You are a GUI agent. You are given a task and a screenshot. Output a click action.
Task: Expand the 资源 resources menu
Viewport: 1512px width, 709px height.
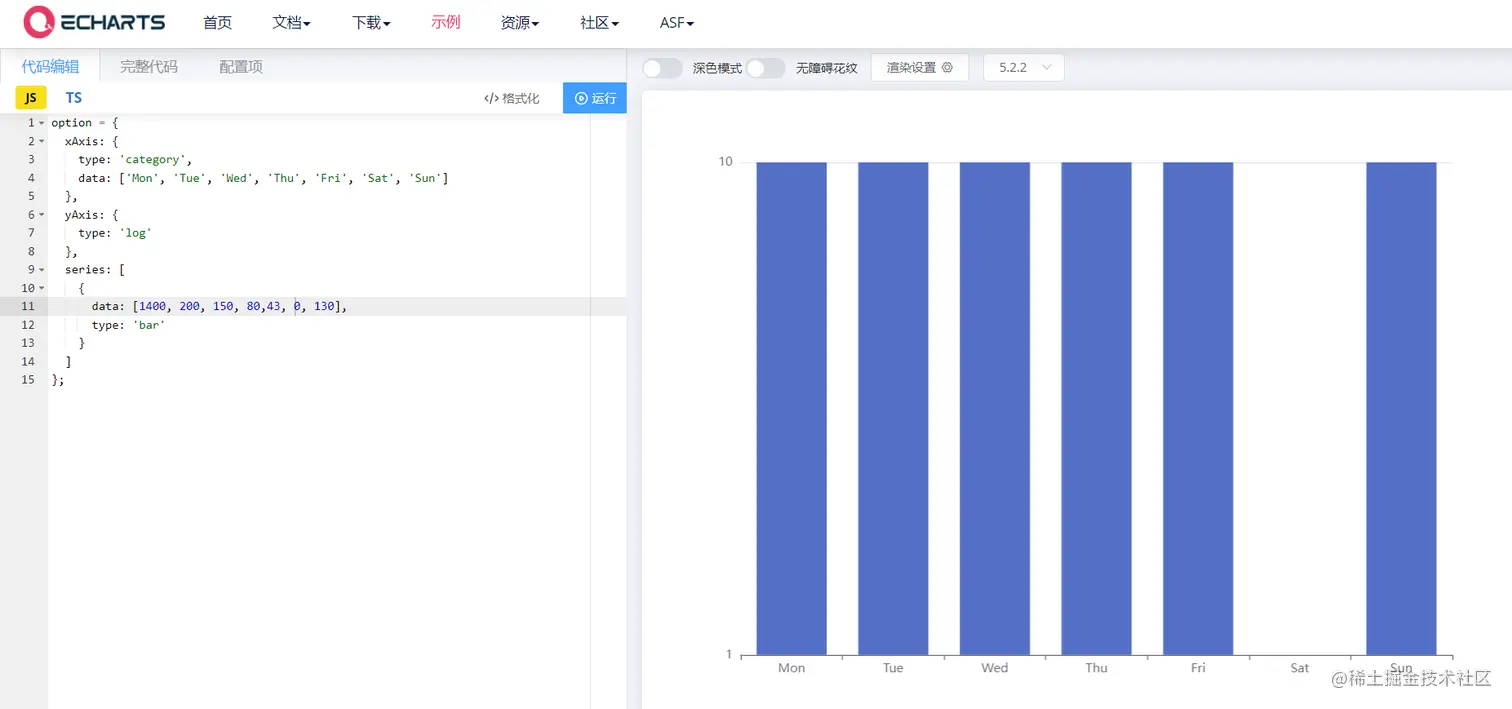(x=520, y=22)
